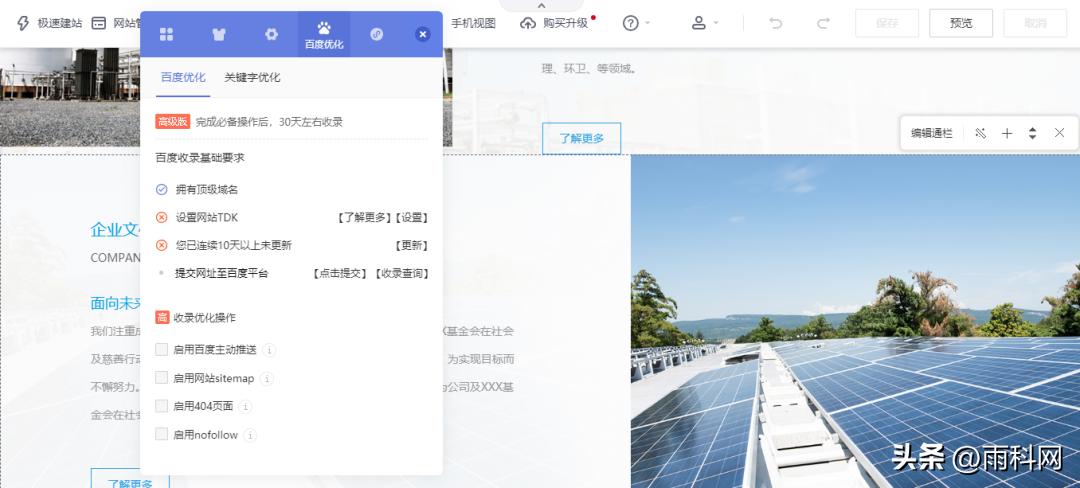Open the gear settings icon in panel header

271,34
